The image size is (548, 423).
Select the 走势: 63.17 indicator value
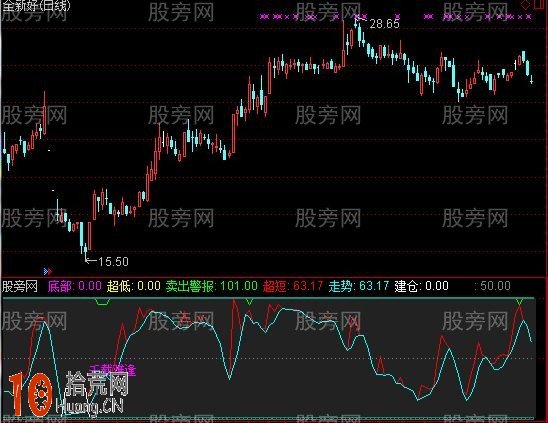coord(359,286)
